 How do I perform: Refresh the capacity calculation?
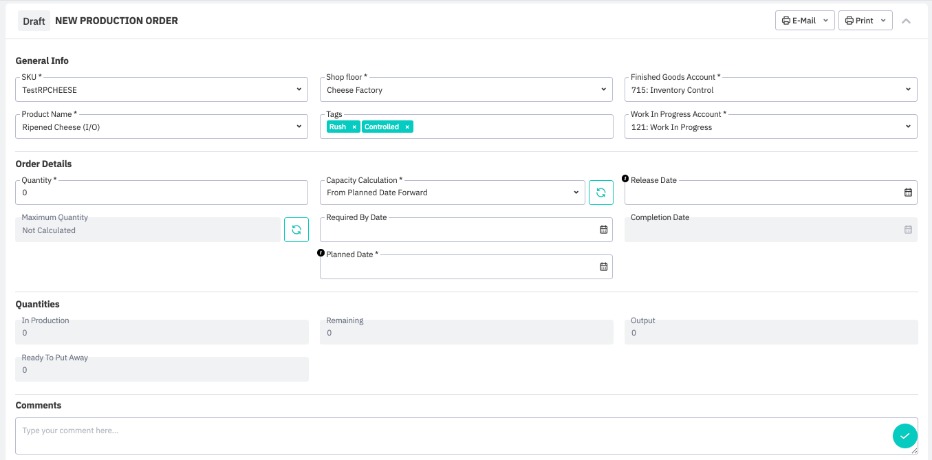coord(601,193)
